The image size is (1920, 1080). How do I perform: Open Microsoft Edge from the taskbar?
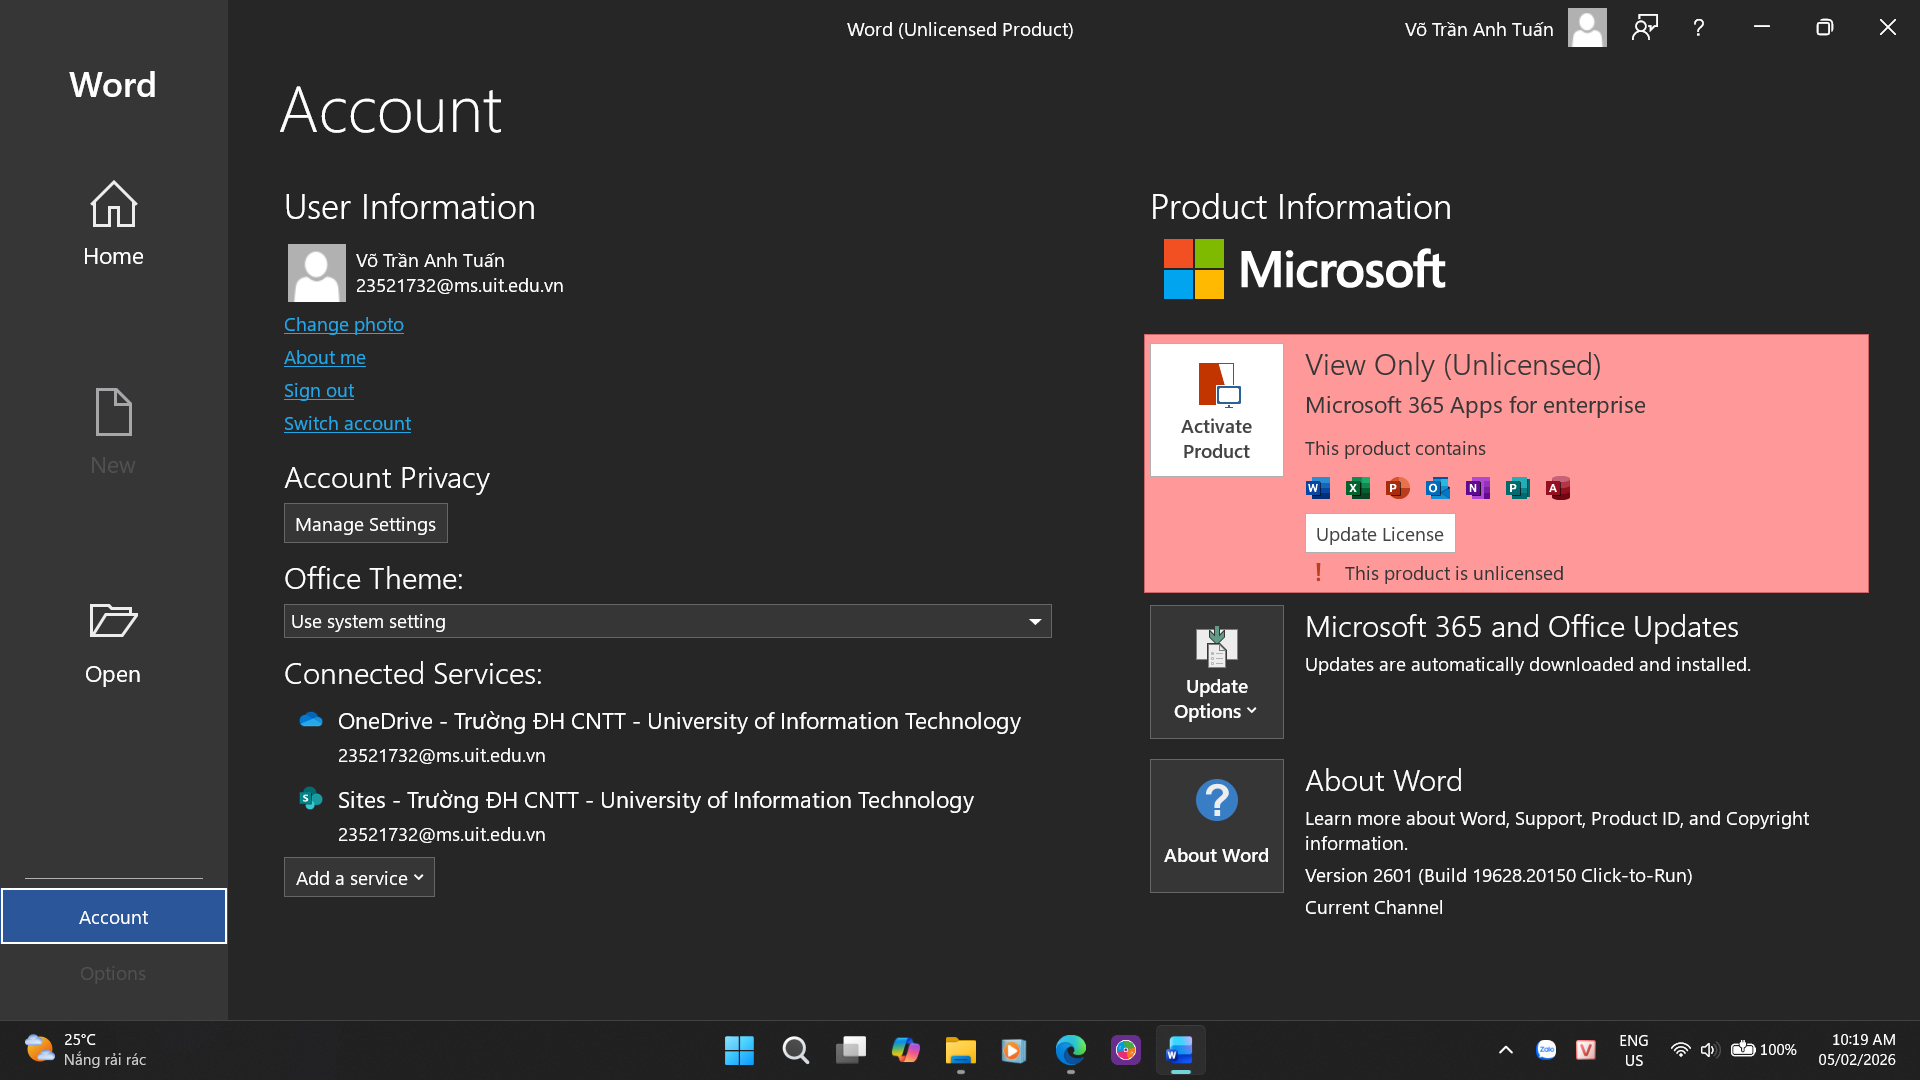click(1070, 1050)
